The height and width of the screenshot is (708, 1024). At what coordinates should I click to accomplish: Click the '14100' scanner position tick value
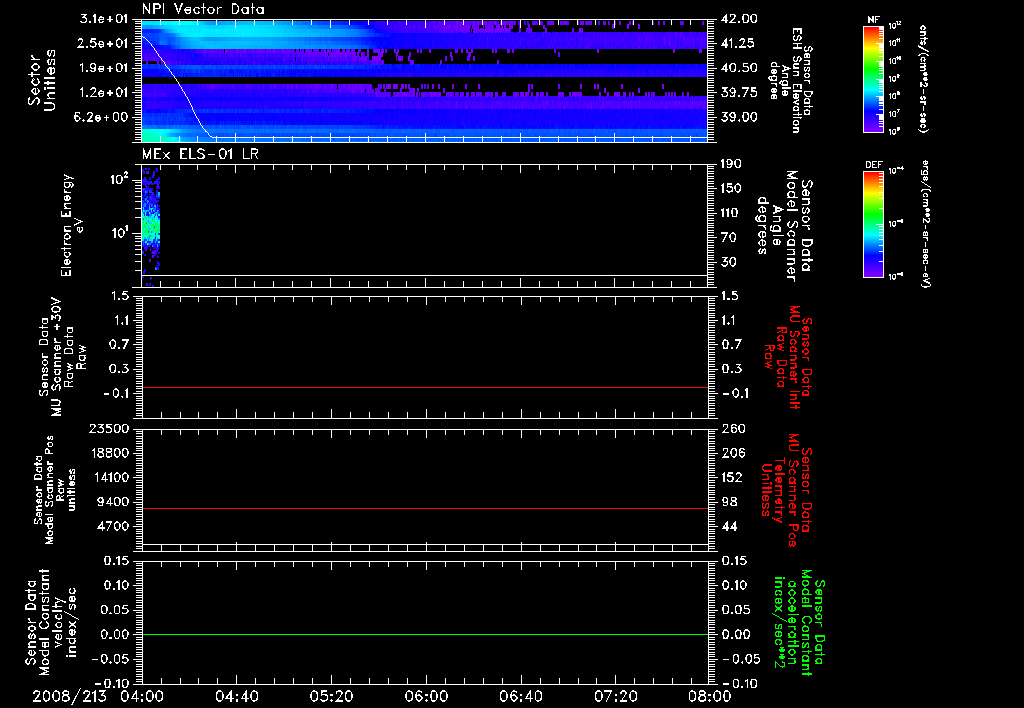[x=109, y=477]
